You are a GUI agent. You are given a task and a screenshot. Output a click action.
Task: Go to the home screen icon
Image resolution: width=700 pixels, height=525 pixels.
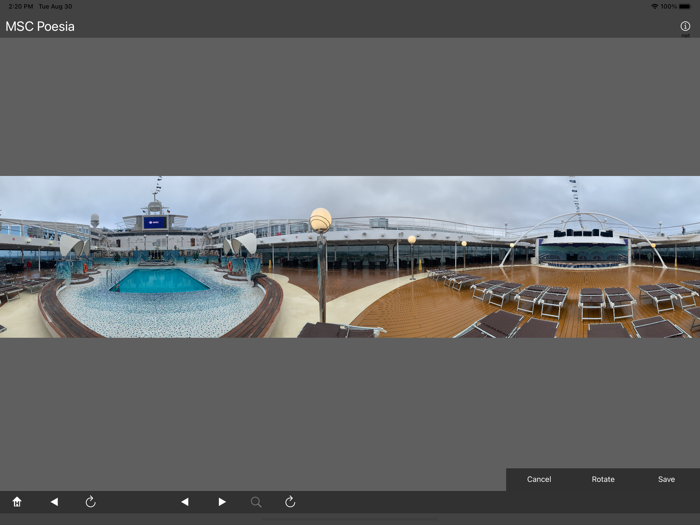click(17, 502)
